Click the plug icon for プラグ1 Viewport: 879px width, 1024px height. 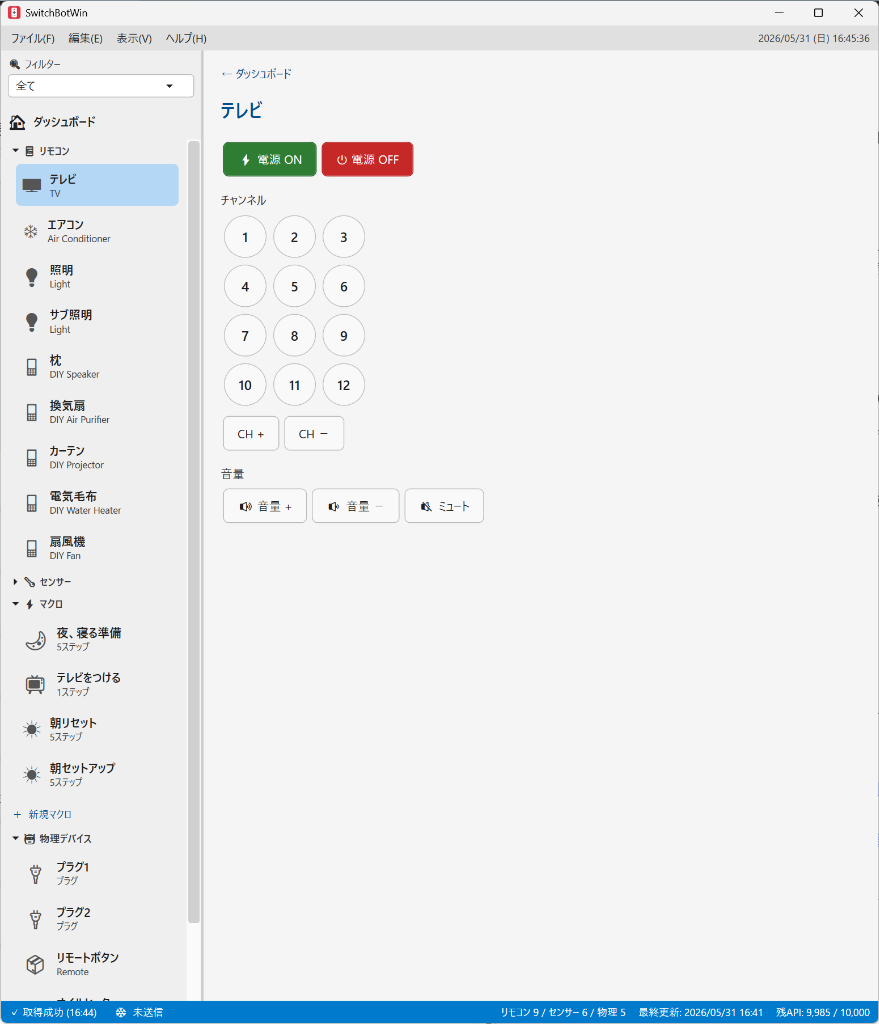[x=35, y=874]
